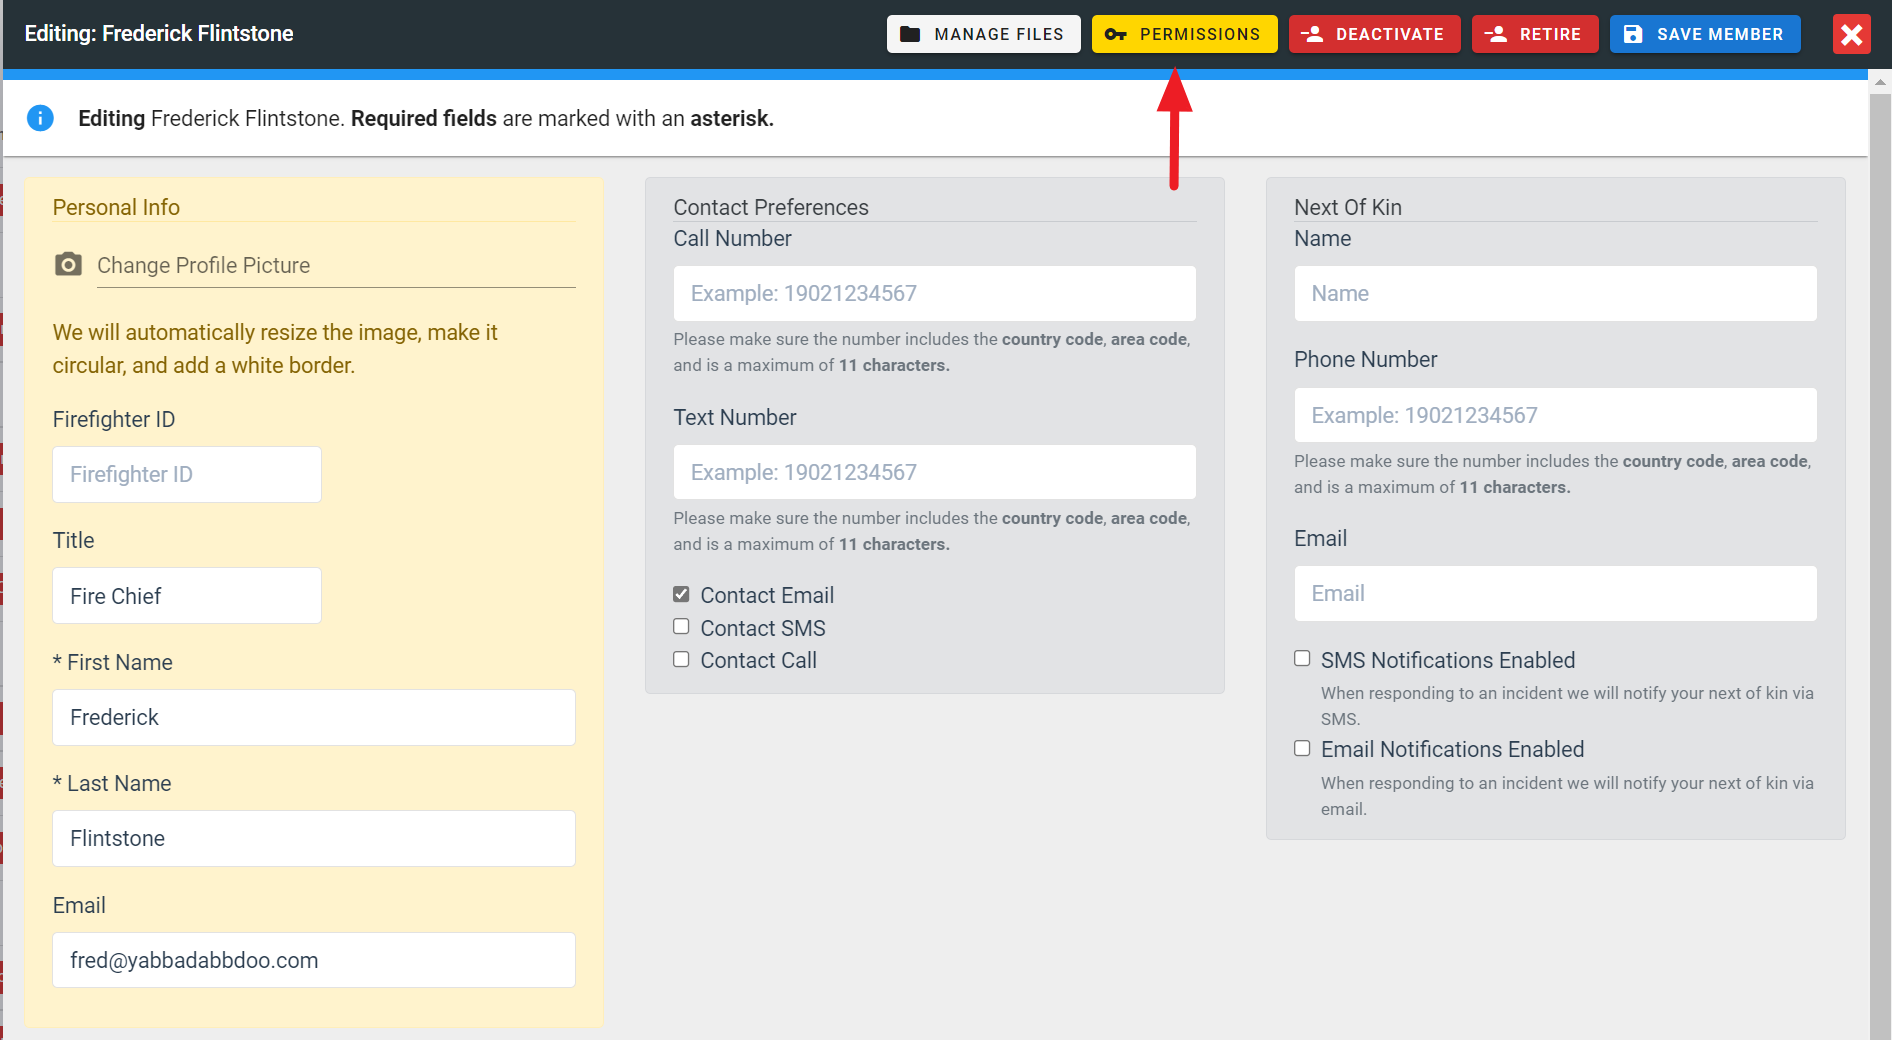This screenshot has height=1040, width=1892.
Task: Check SMS Notifications Enabled for next of kin
Action: tap(1302, 658)
